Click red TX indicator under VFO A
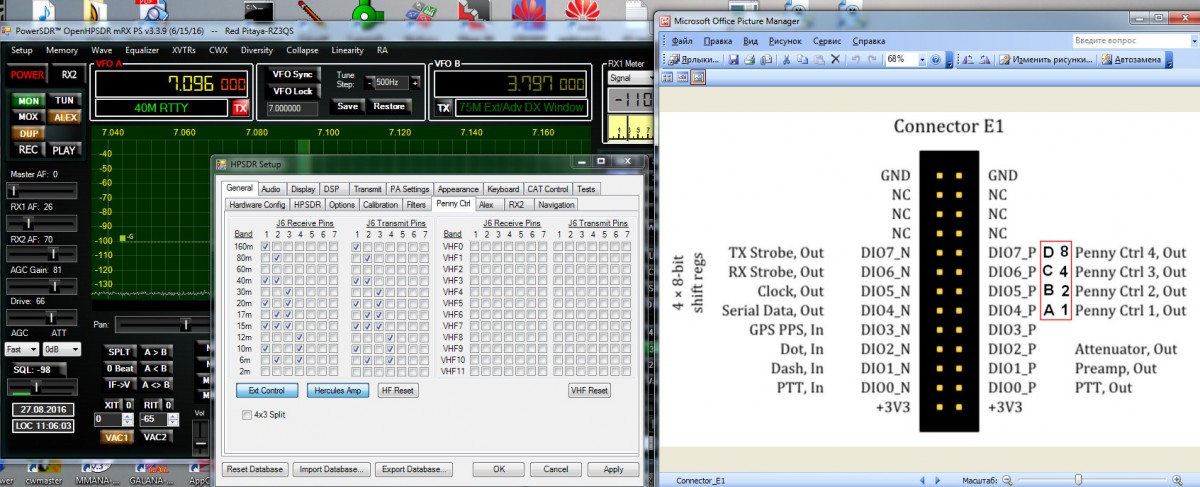The image size is (1200, 487). click(x=240, y=108)
